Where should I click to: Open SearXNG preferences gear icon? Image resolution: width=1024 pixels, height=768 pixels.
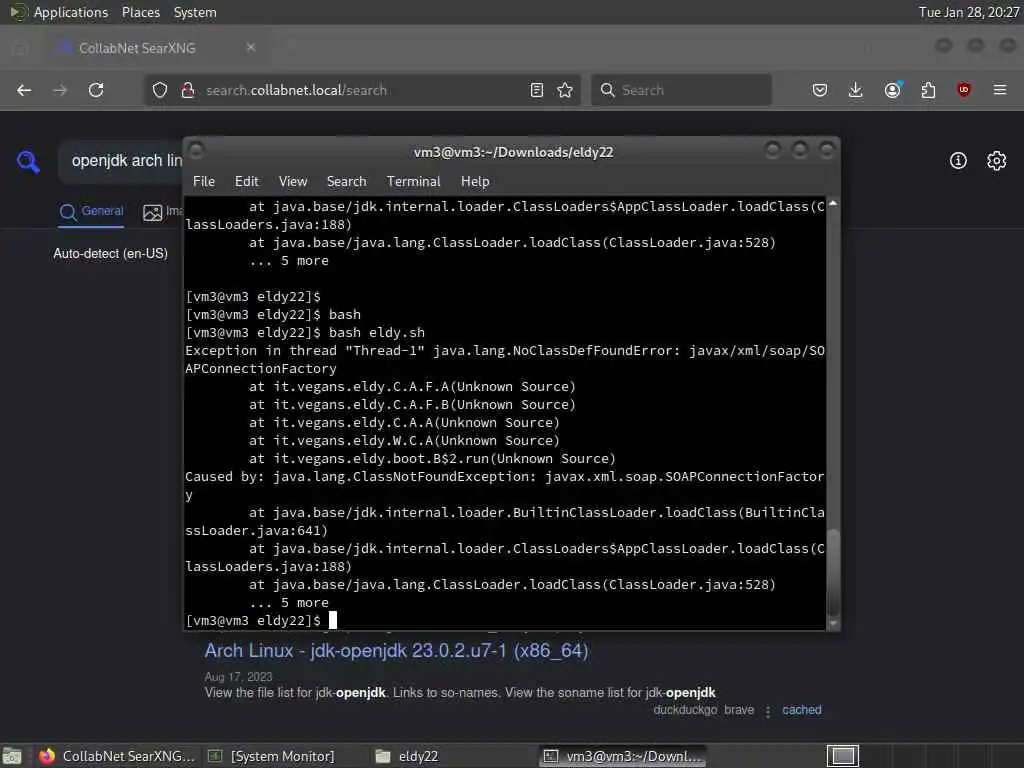997,161
